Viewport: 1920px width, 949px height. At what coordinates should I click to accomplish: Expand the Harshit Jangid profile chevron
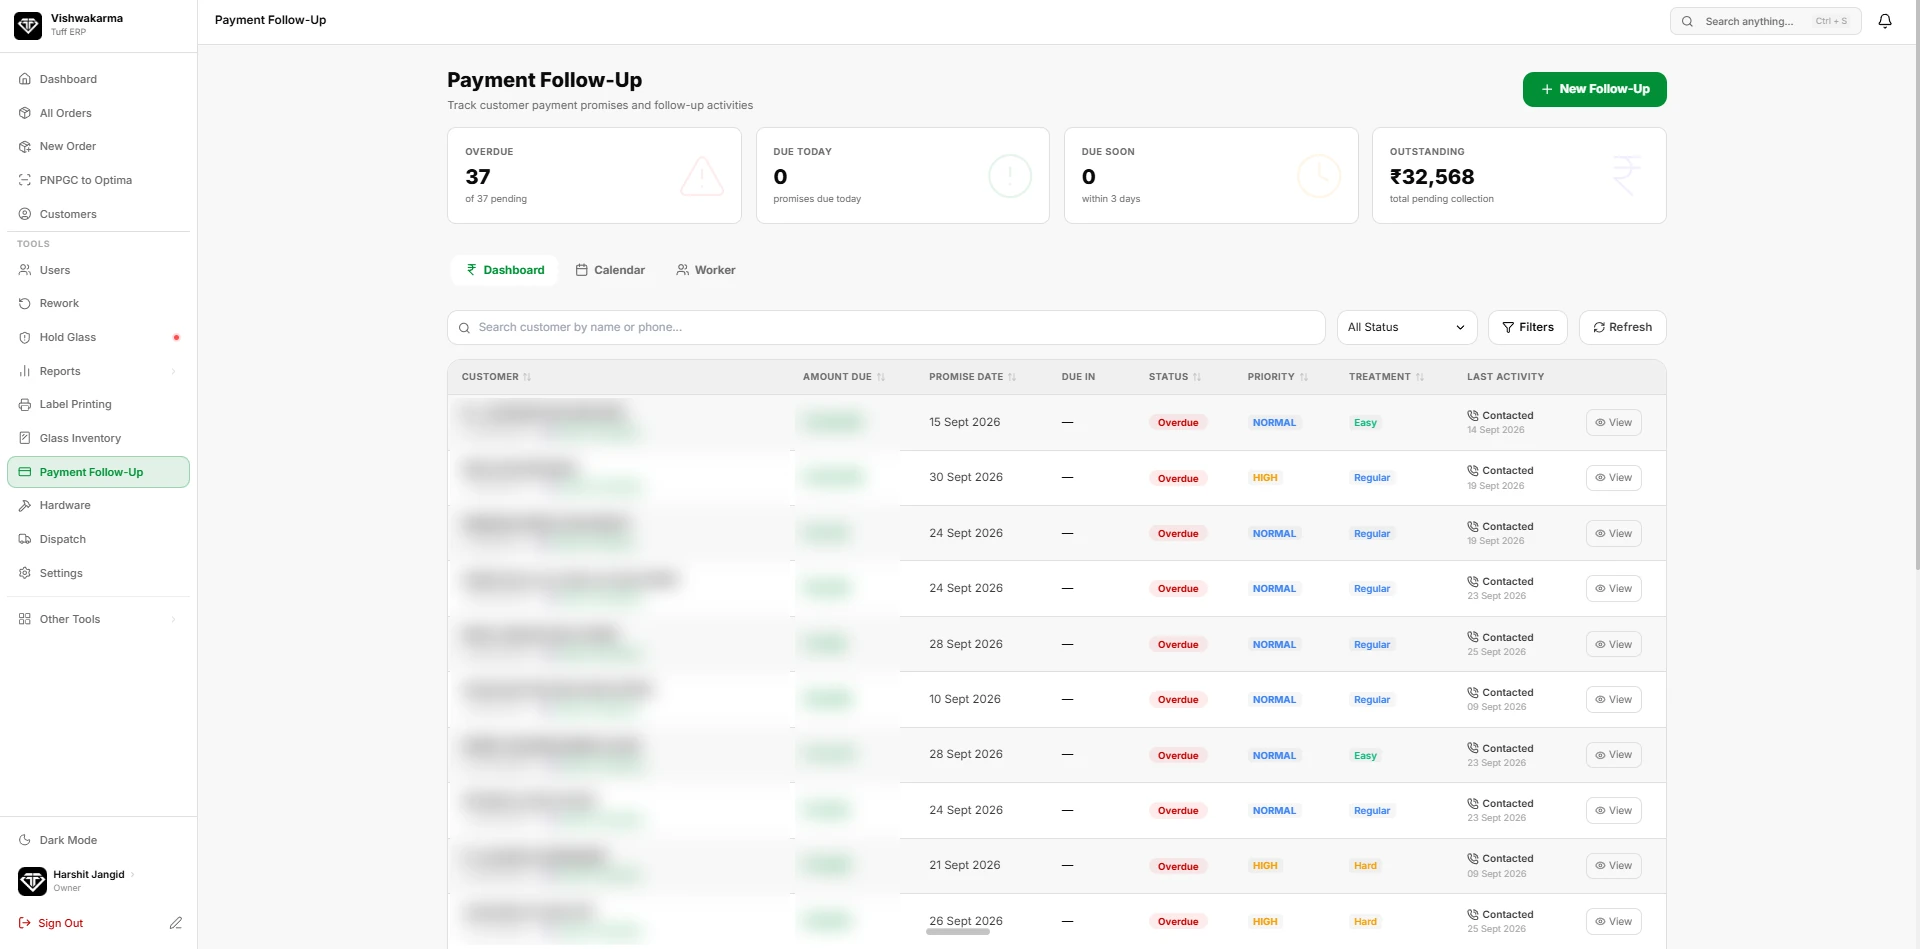(132, 874)
